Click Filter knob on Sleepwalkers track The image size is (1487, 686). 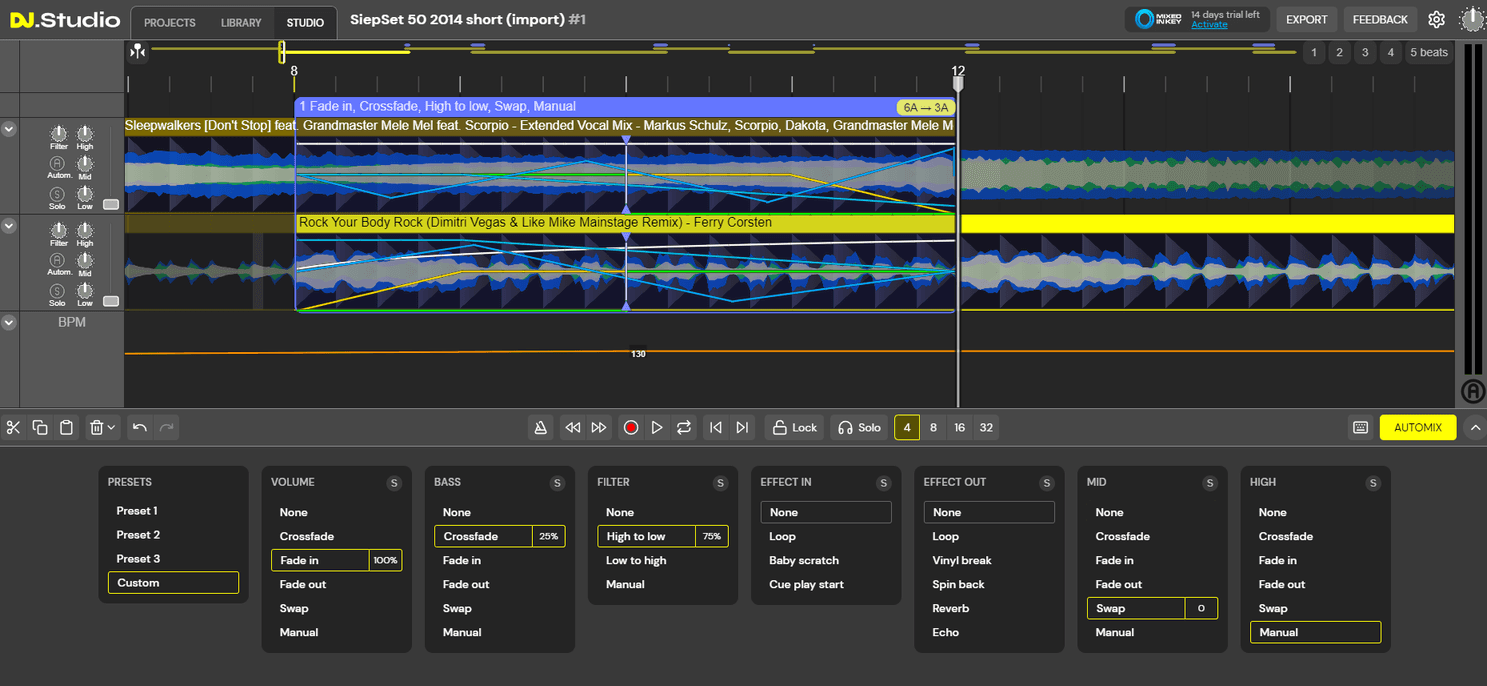(59, 133)
